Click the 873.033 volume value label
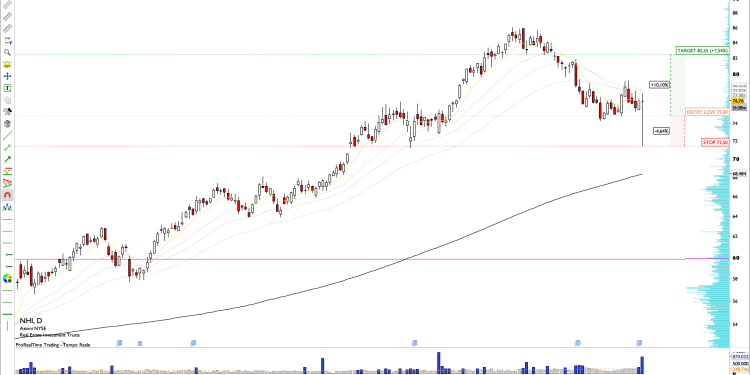Screen dimensions: 750x375 click(x=739, y=356)
